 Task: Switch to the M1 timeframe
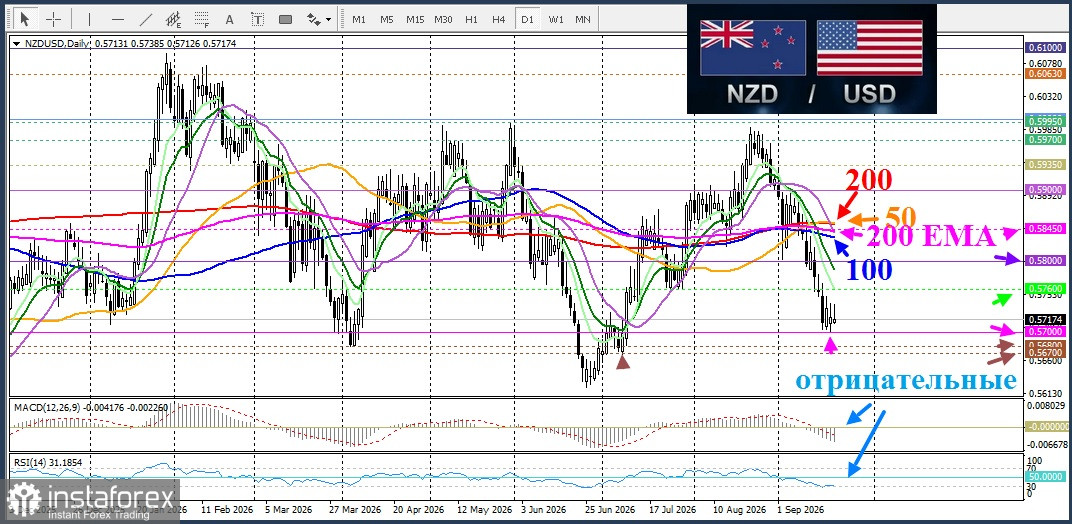(x=359, y=19)
